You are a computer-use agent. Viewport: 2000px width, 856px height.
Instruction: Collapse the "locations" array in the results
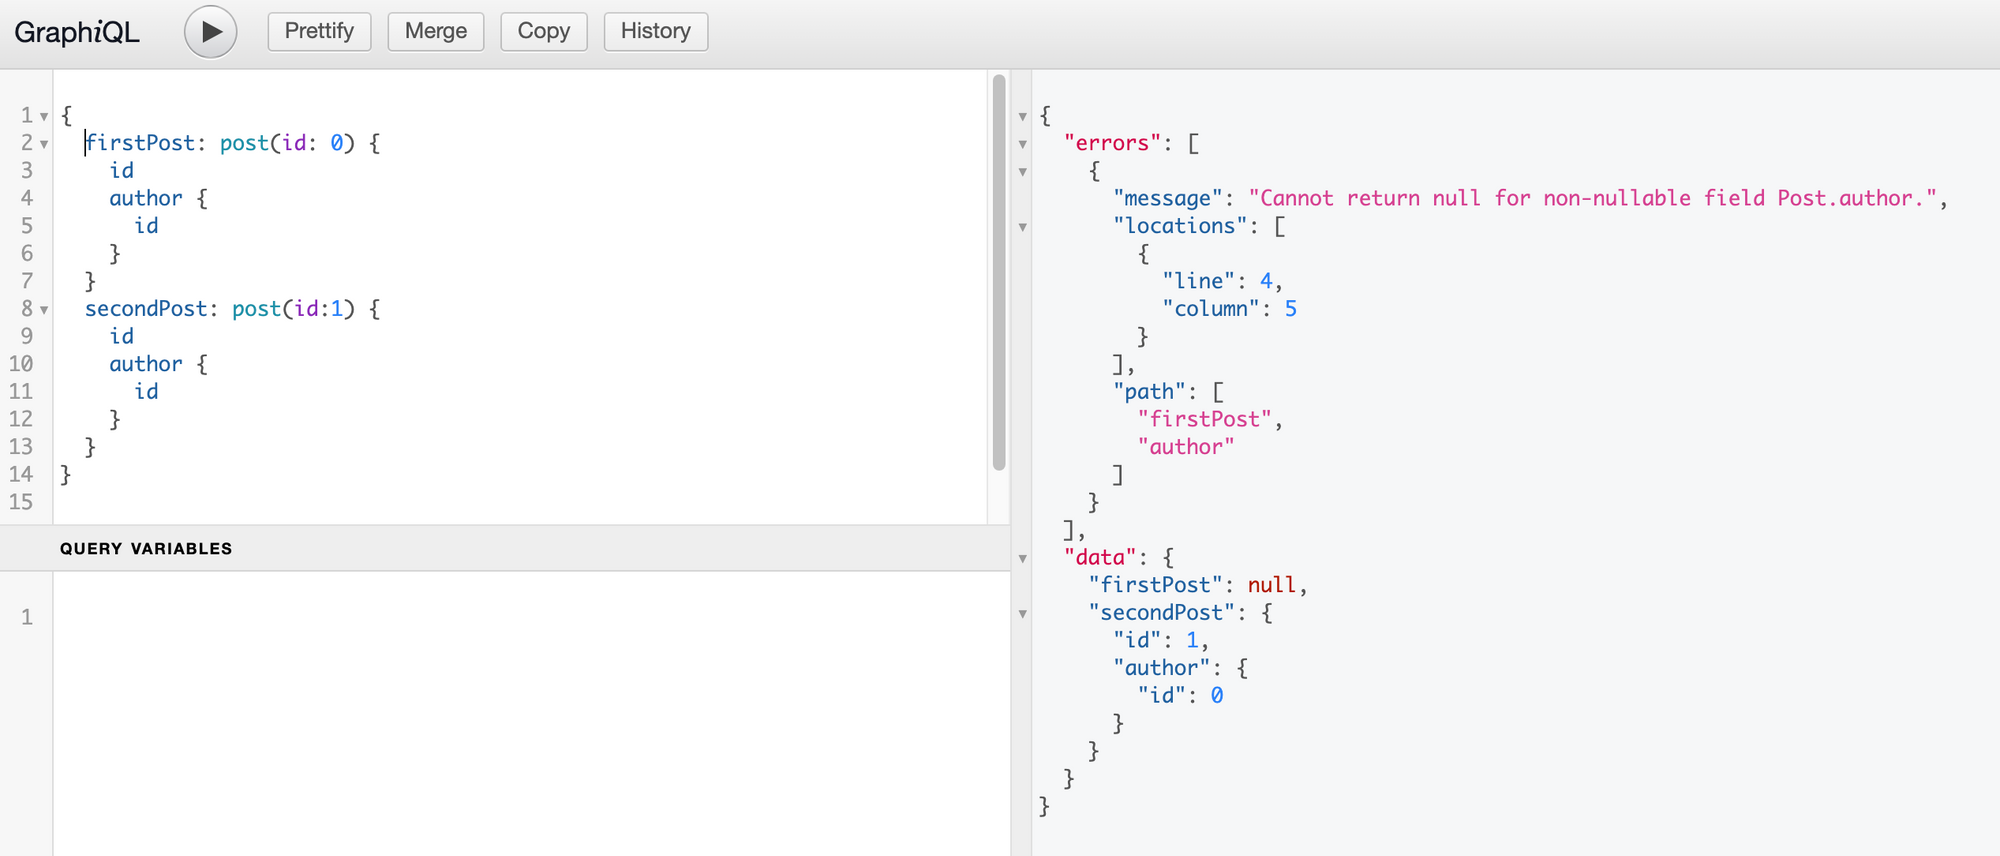[1022, 227]
